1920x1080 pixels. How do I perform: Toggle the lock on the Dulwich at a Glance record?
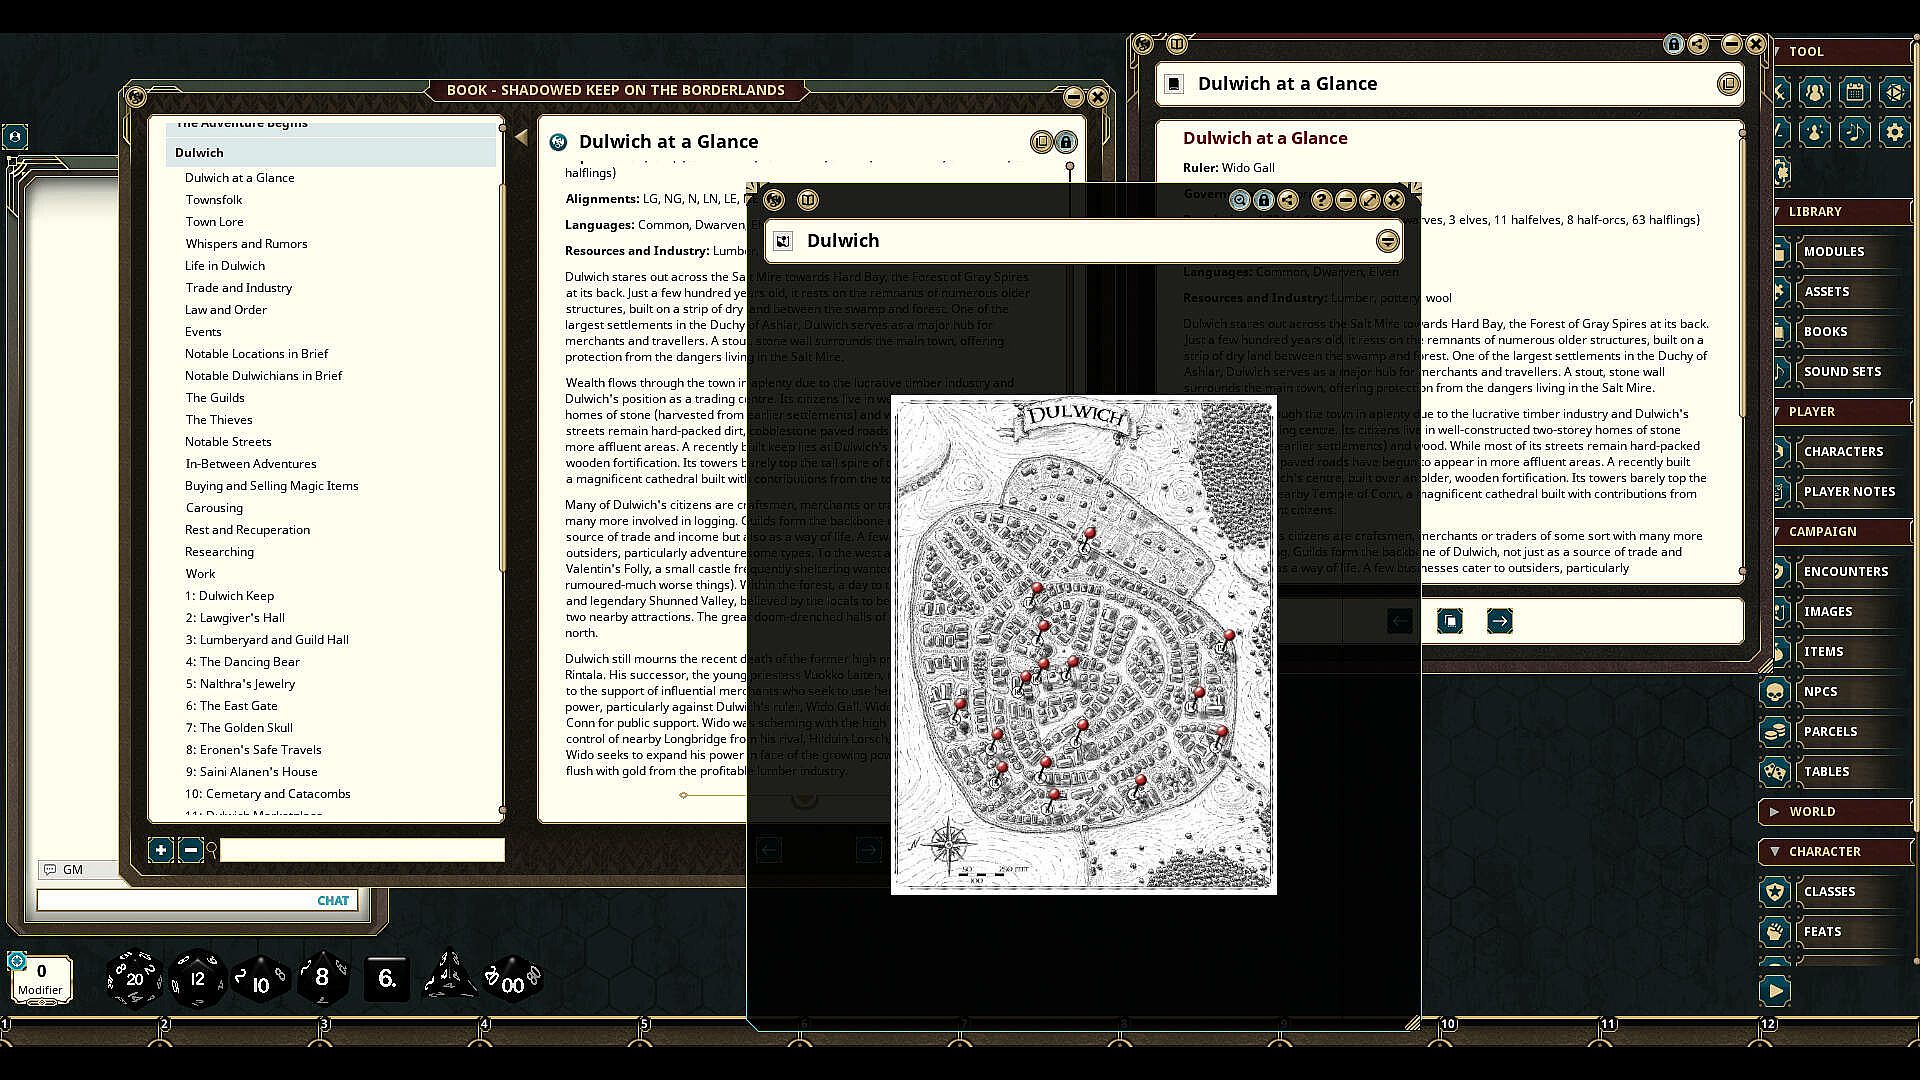click(1673, 44)
